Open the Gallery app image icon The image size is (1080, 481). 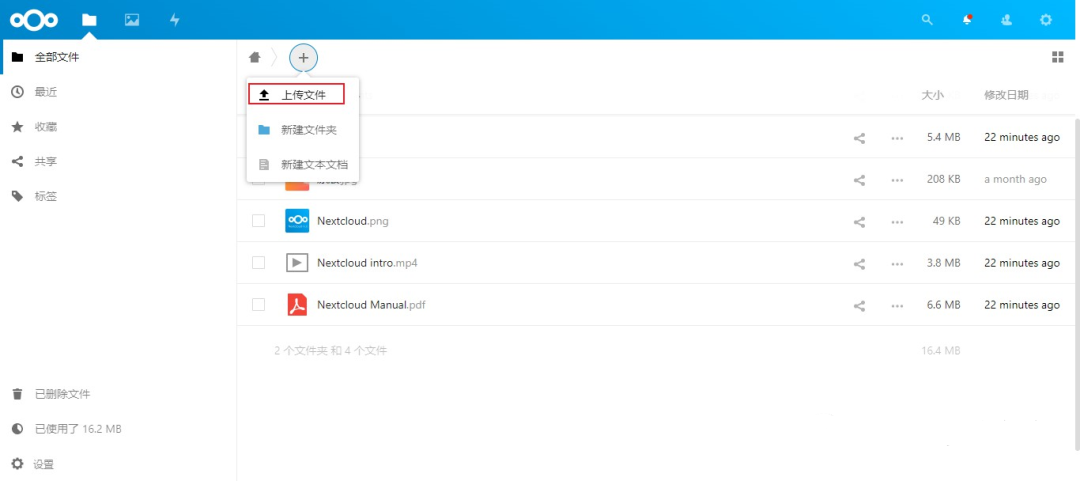(x=132, y=20)
